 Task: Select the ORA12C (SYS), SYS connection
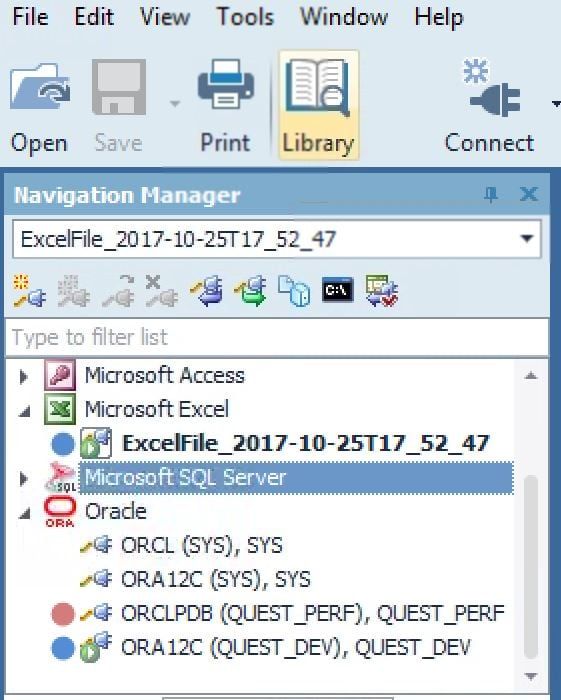pyautogui.click(x=216, y=579)
